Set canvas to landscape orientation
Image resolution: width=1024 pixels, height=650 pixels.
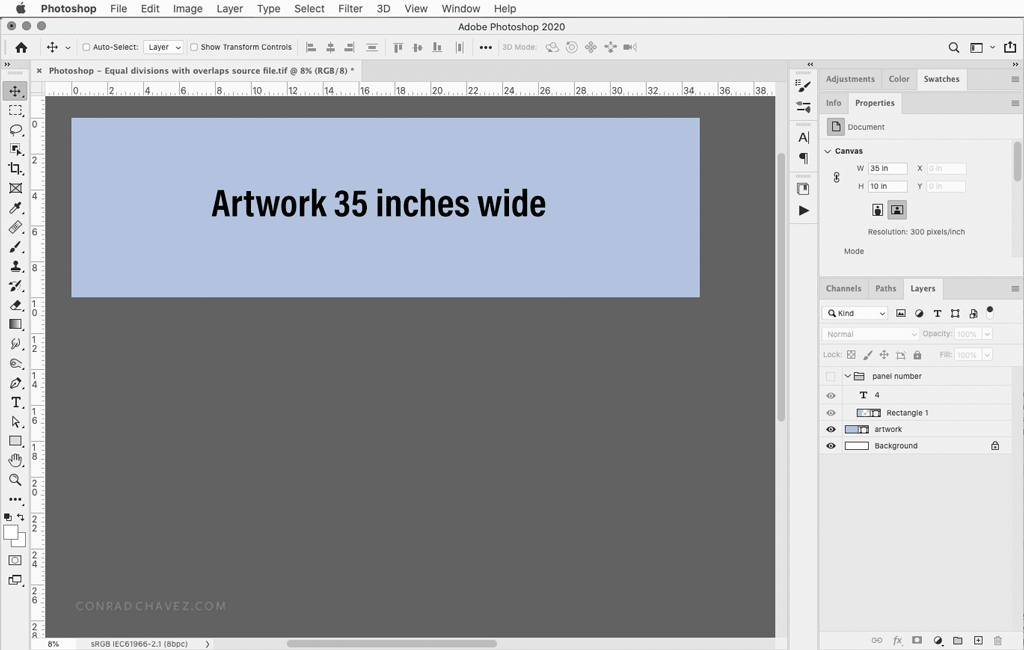[897, 210]
